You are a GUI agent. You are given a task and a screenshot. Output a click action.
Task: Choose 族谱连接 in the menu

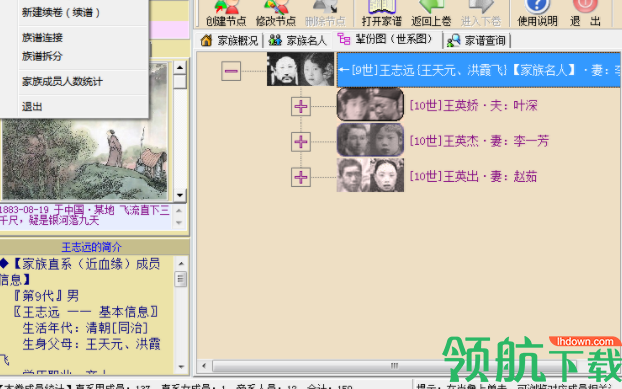pos(42,38)
